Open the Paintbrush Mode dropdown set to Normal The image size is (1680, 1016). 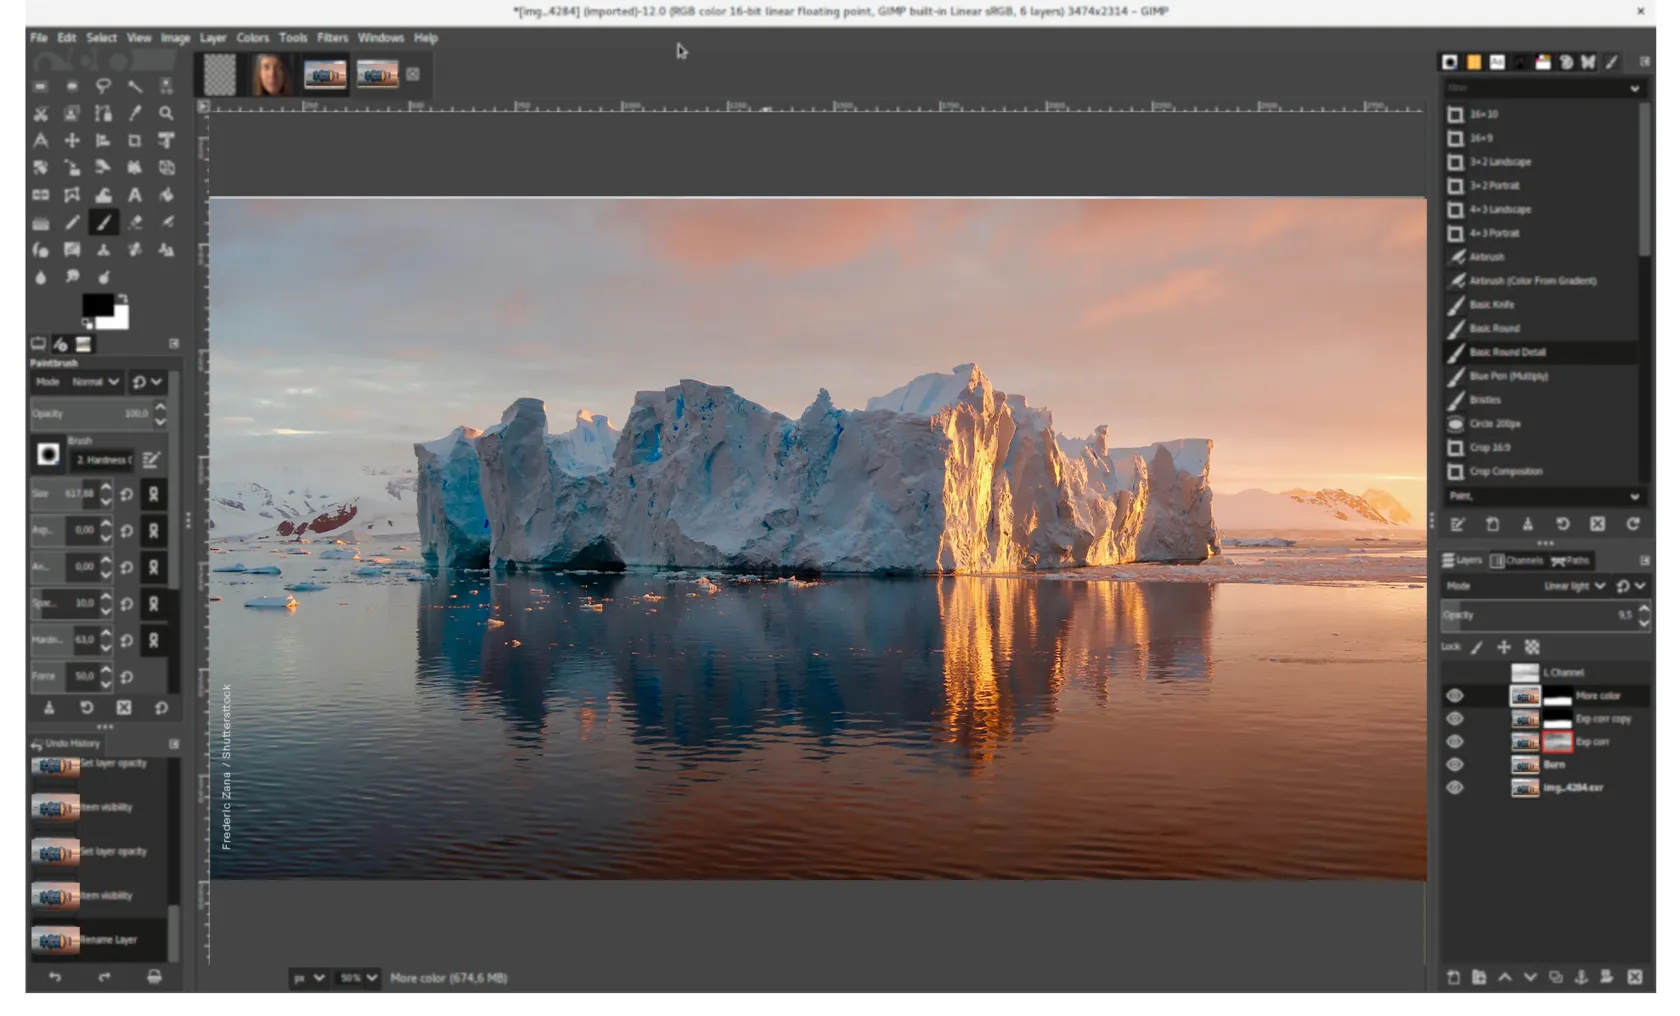[x=96, y=382]
